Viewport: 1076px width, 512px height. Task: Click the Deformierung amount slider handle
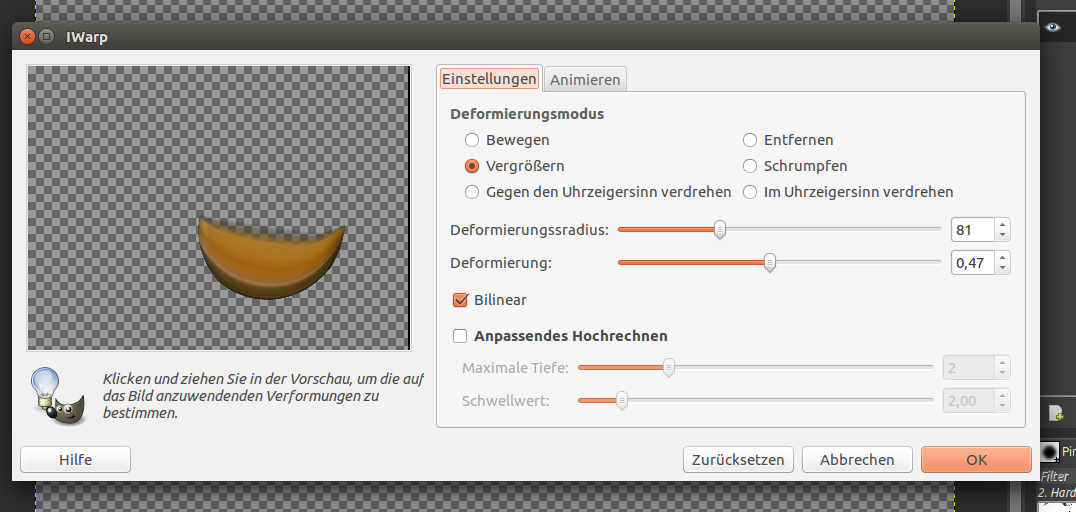(770, 262)
